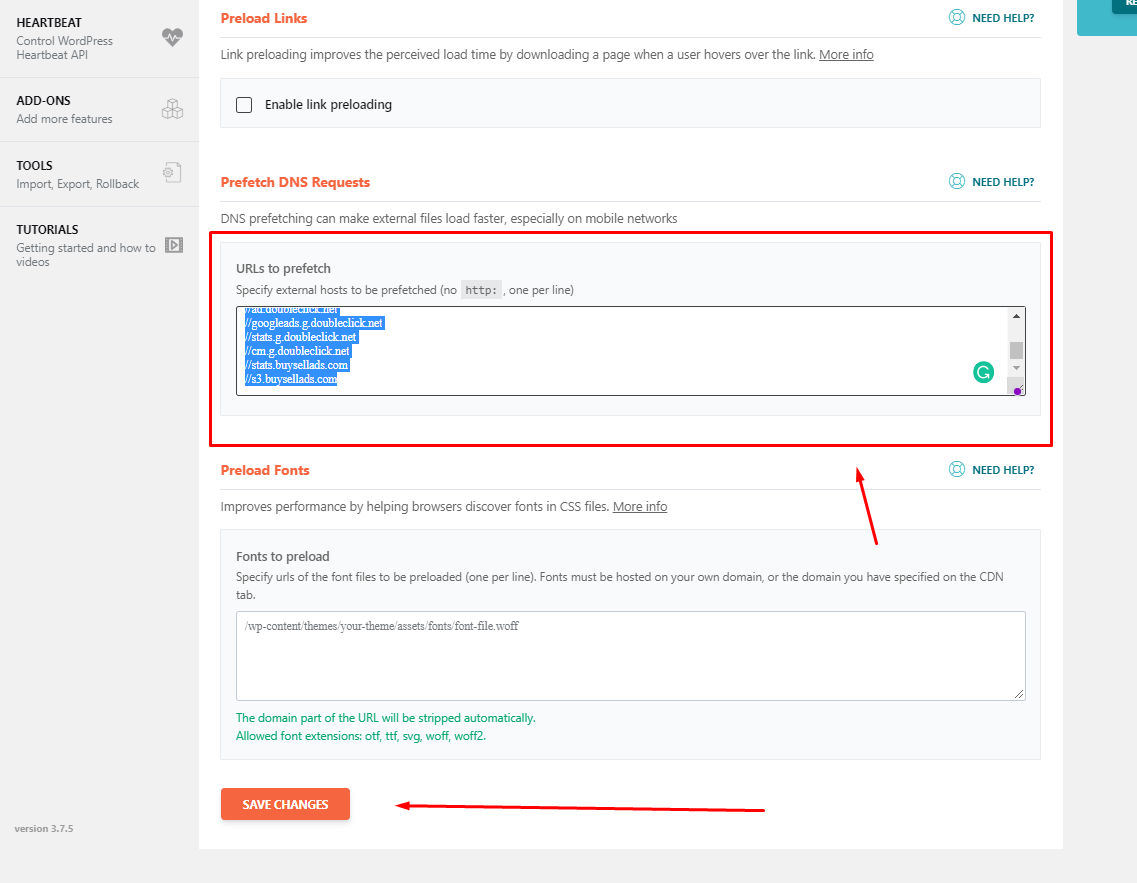Click the URLs textarea scrollbar thumb
This screenshot has width=1137, height=883.
click(x=1016, y=350)
